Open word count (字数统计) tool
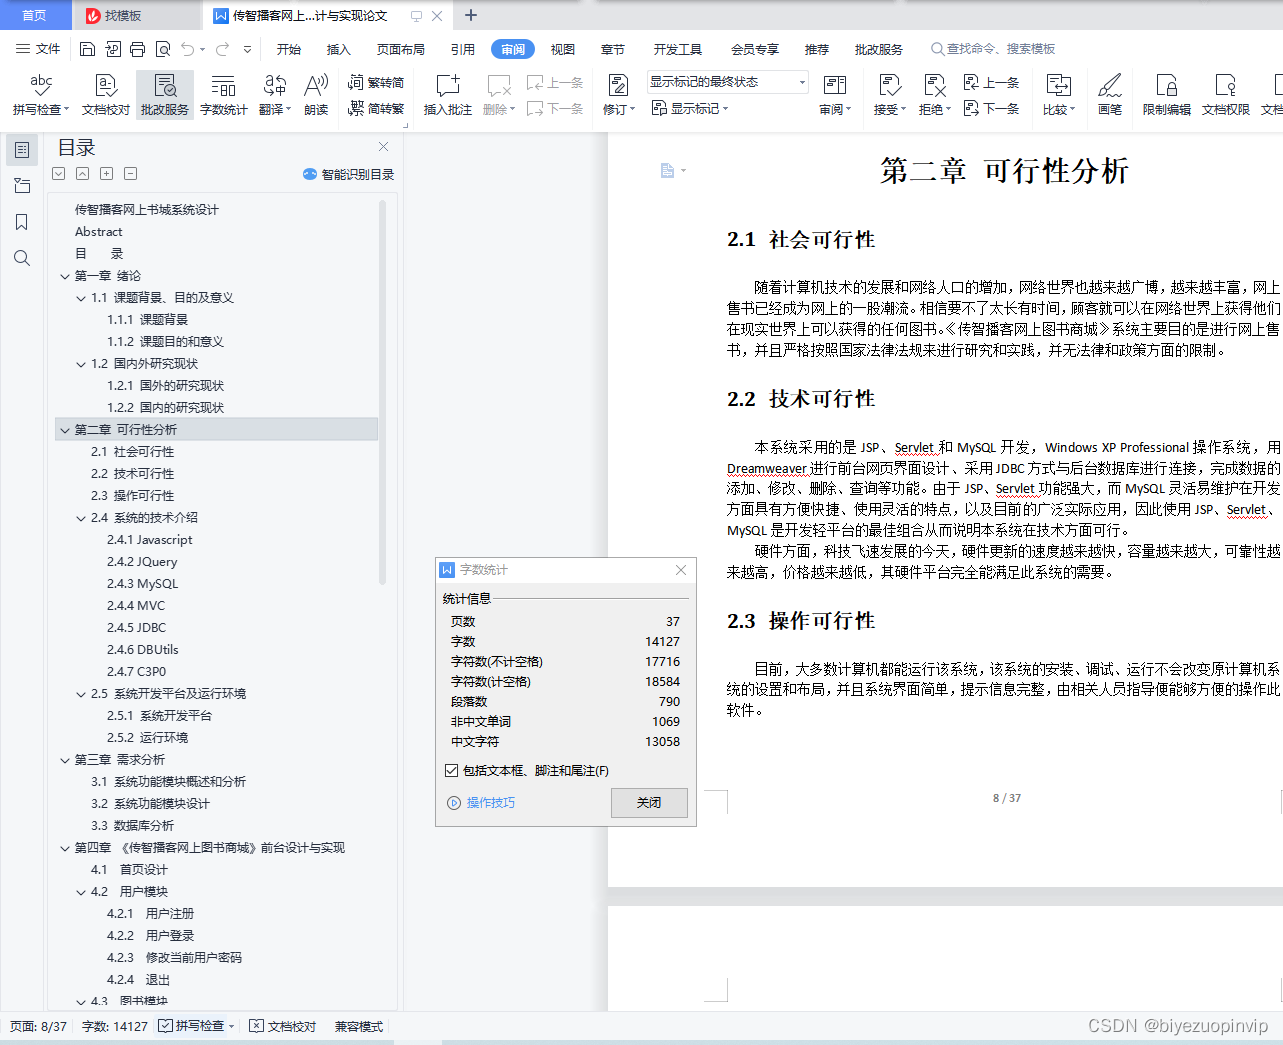 (224, 95)
